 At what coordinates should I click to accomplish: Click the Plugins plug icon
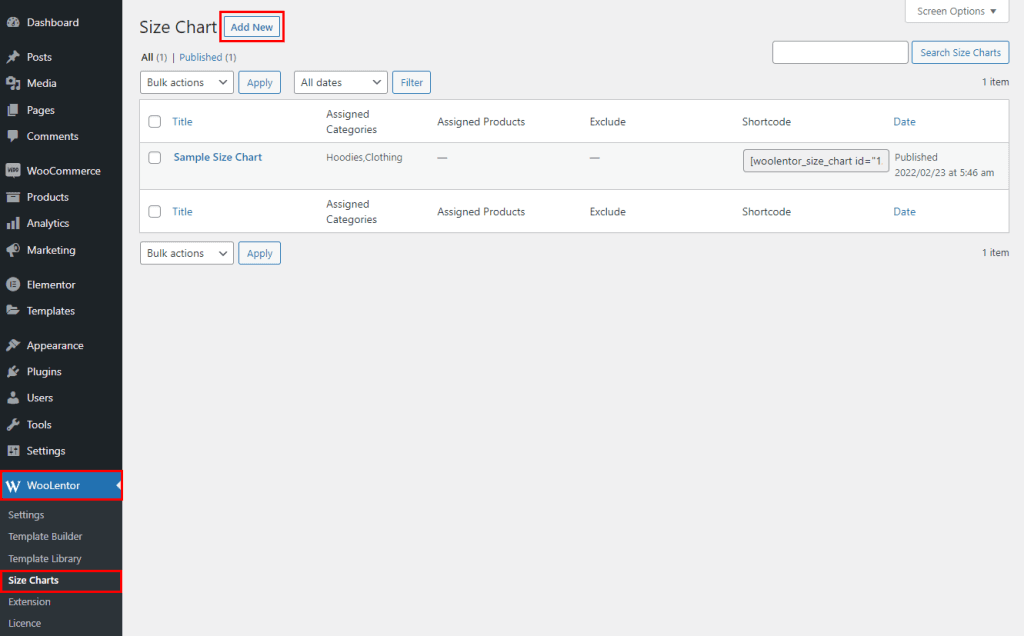tap(12, 372)
